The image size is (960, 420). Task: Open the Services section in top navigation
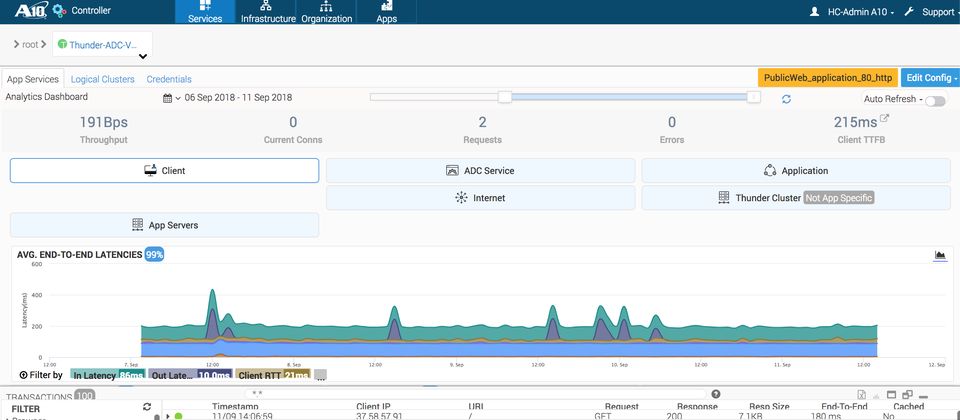coord(205,12)
